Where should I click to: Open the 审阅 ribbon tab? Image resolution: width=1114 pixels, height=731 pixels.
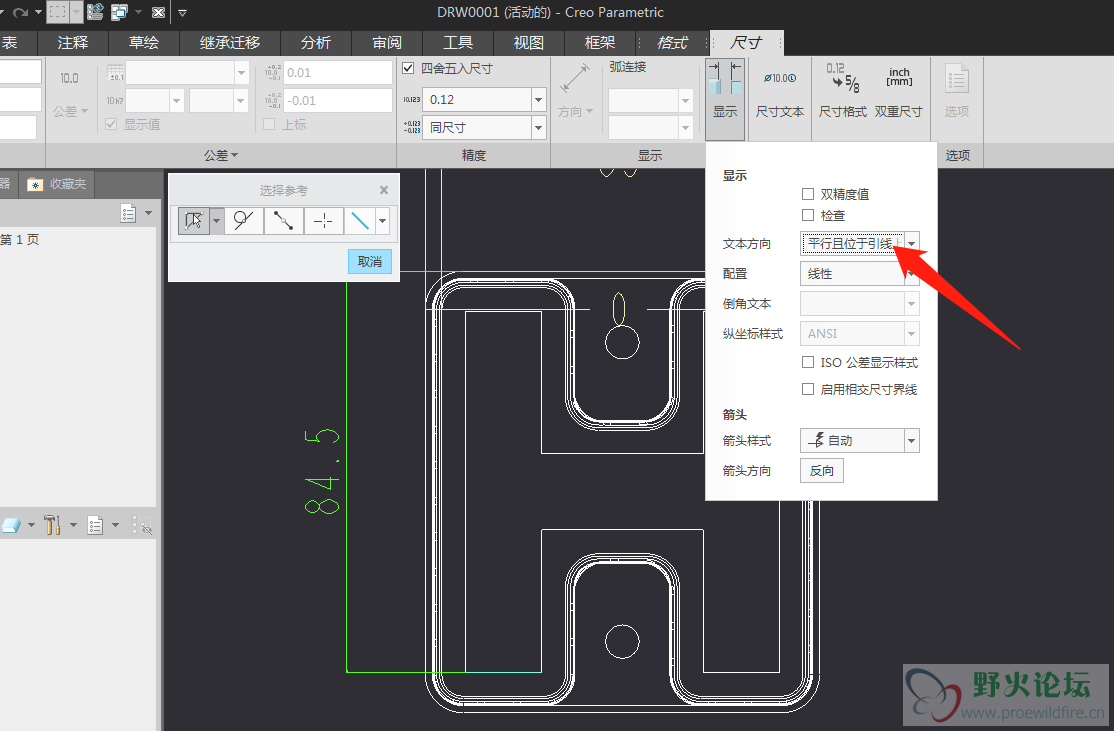(387, 43)
